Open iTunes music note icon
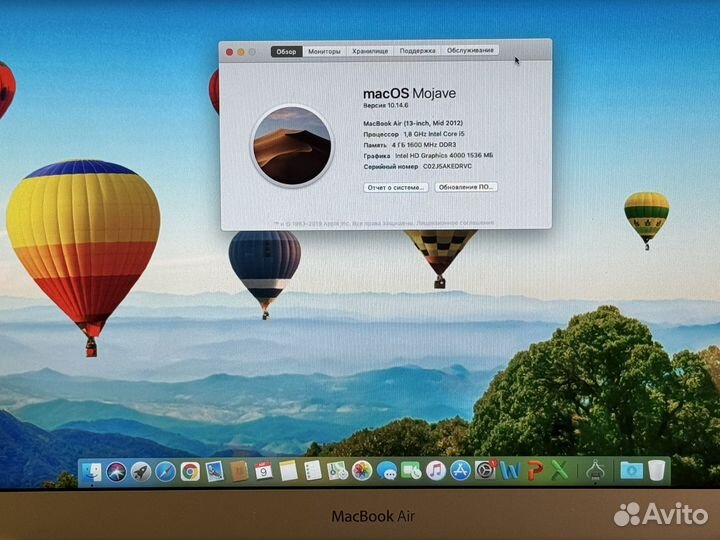The height and width of the screenshot is (540, 720). pyautogui.click(x=436, y=471)
